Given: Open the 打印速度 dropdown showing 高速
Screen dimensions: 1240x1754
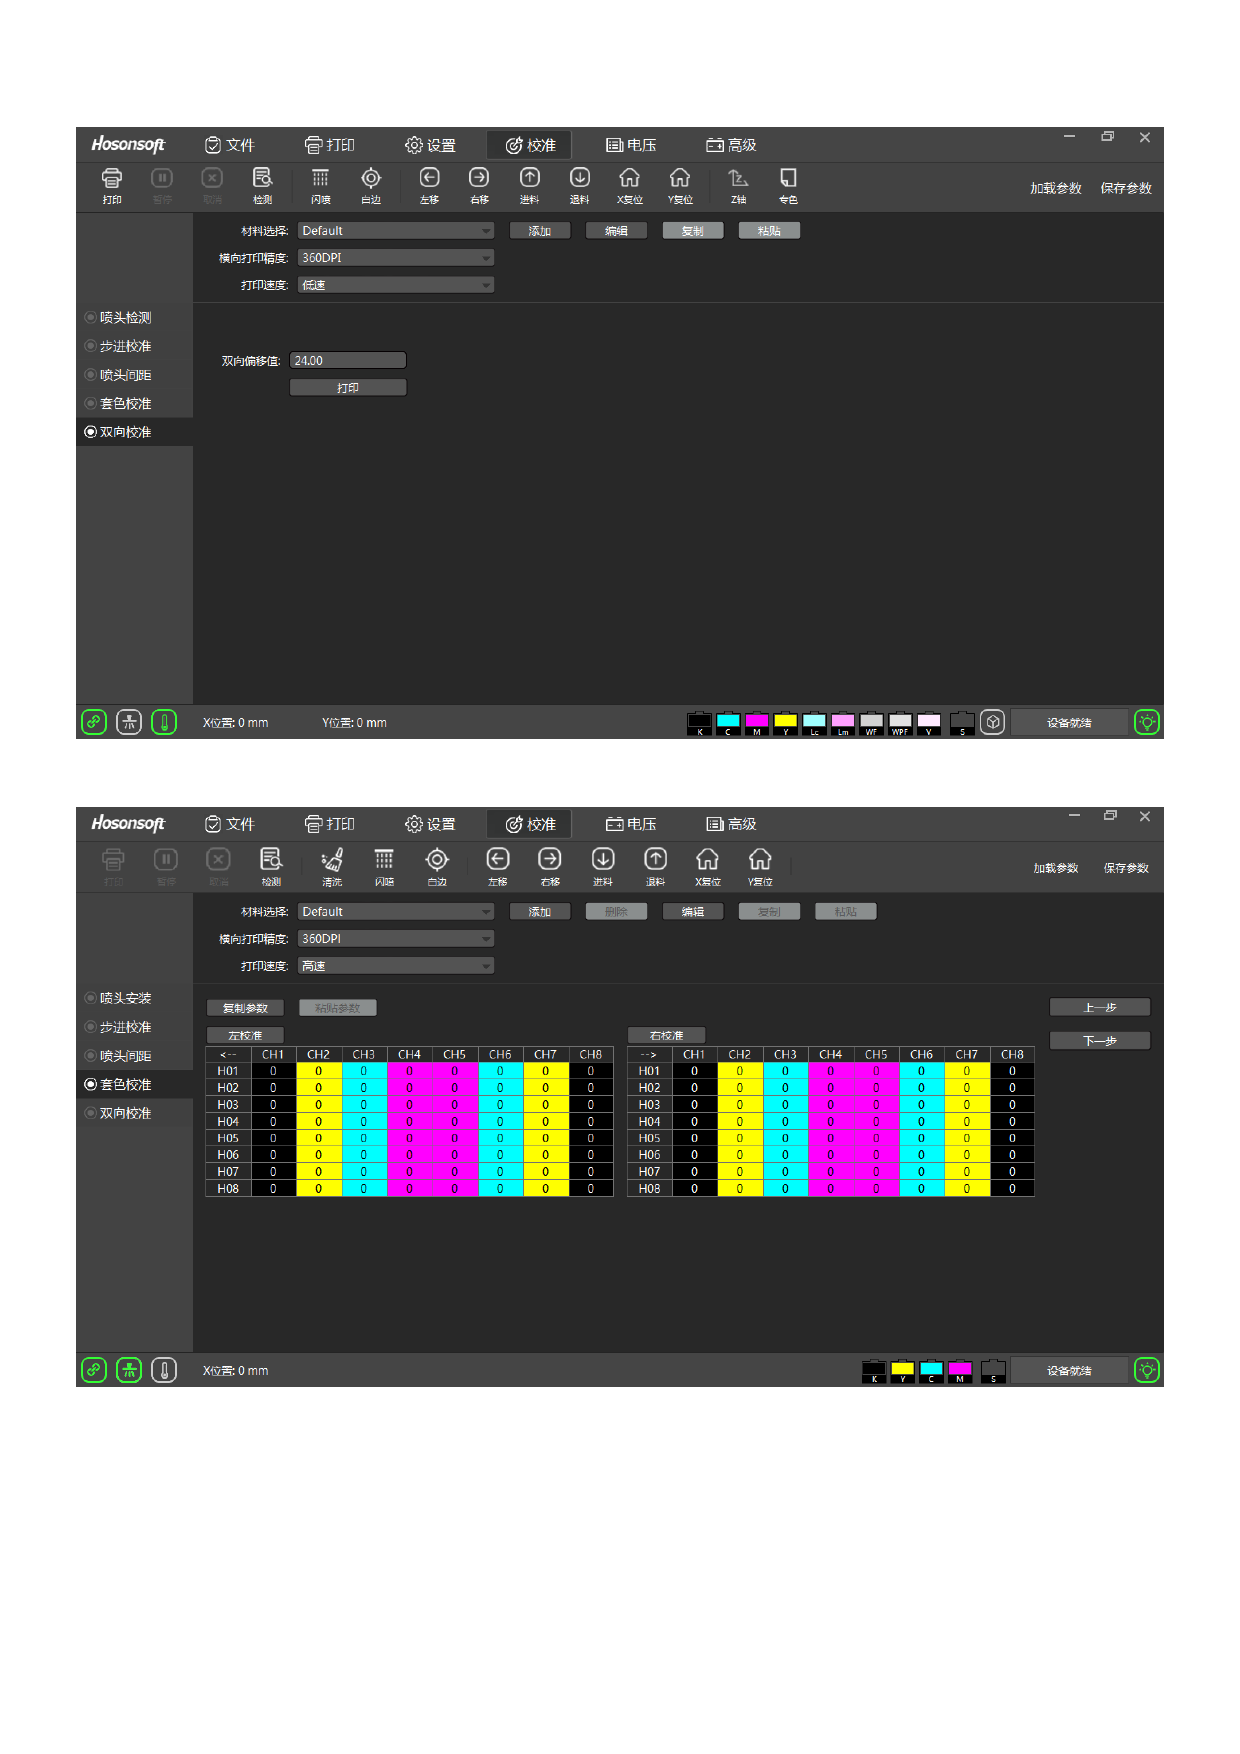Looking at the screenshot, I should 396,966.
